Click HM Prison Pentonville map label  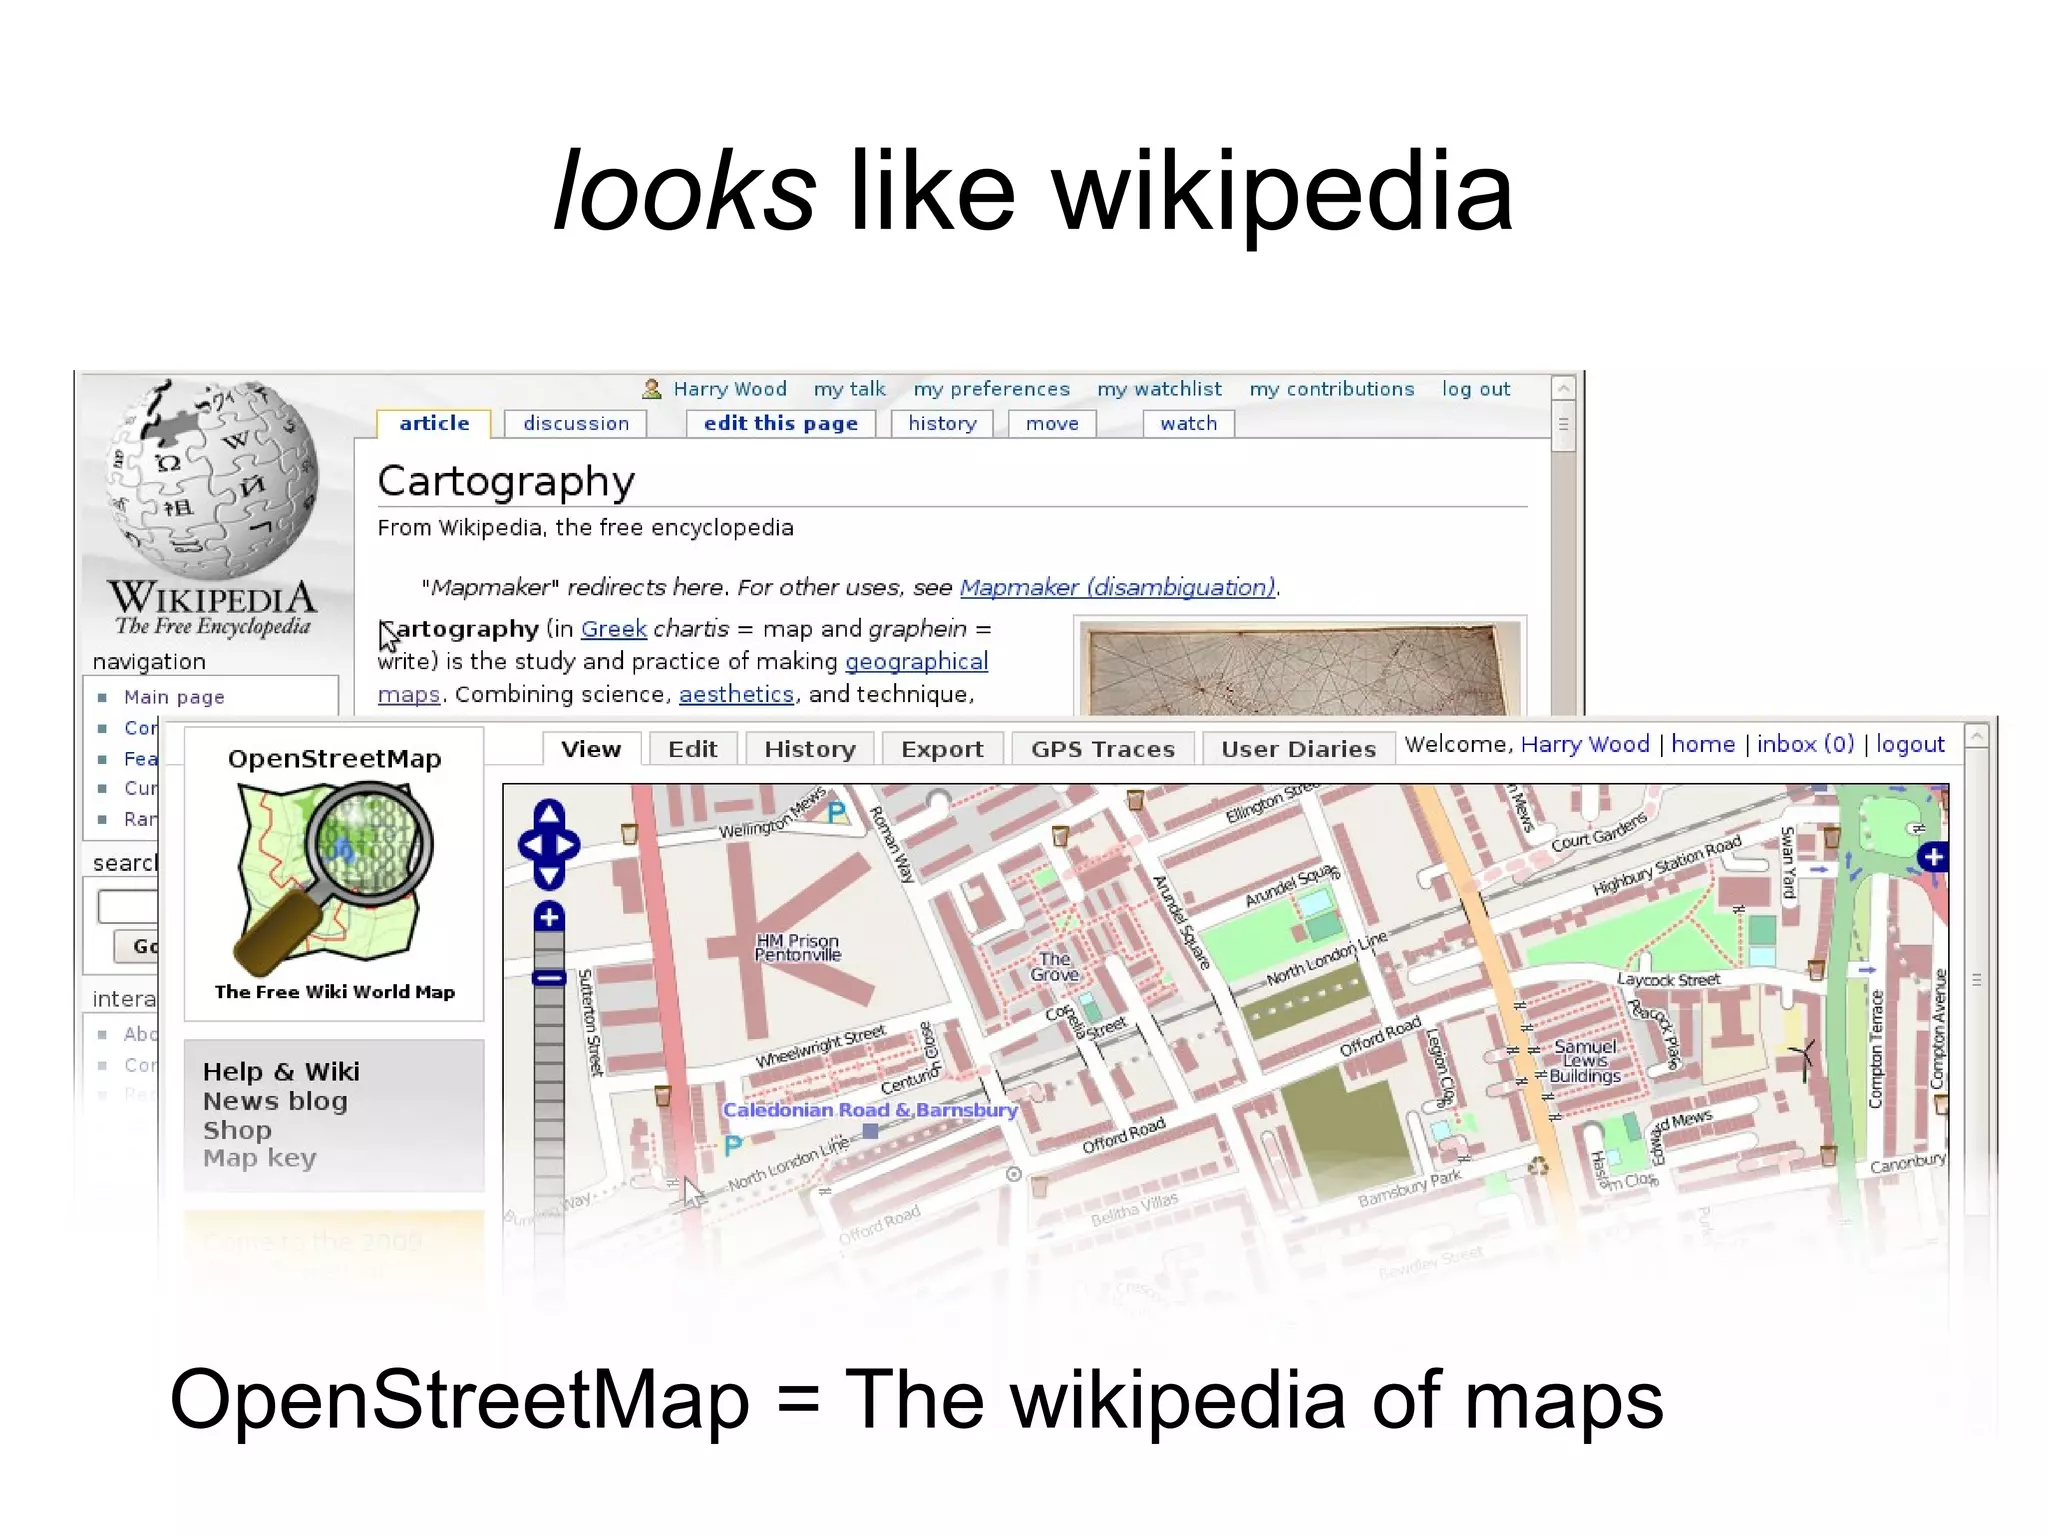pyautogui.click(x=797, y=947)
